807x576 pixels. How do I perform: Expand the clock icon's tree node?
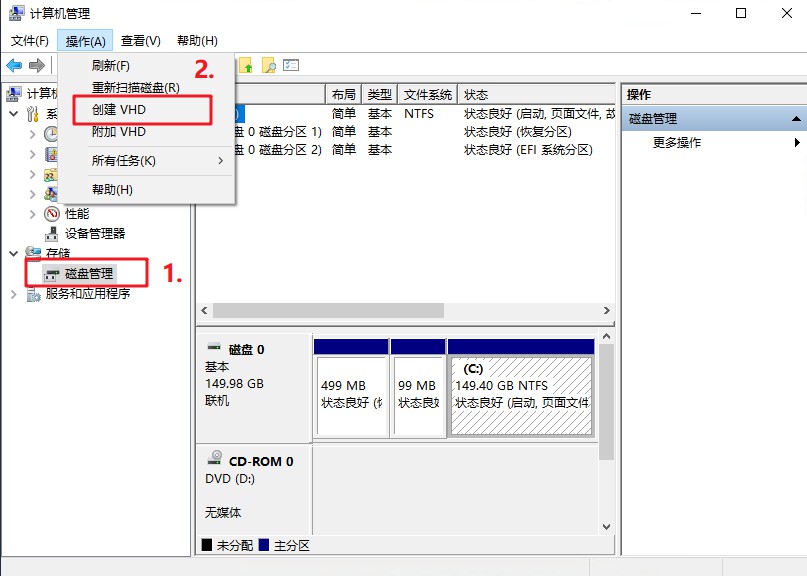(x=32, y=134)
